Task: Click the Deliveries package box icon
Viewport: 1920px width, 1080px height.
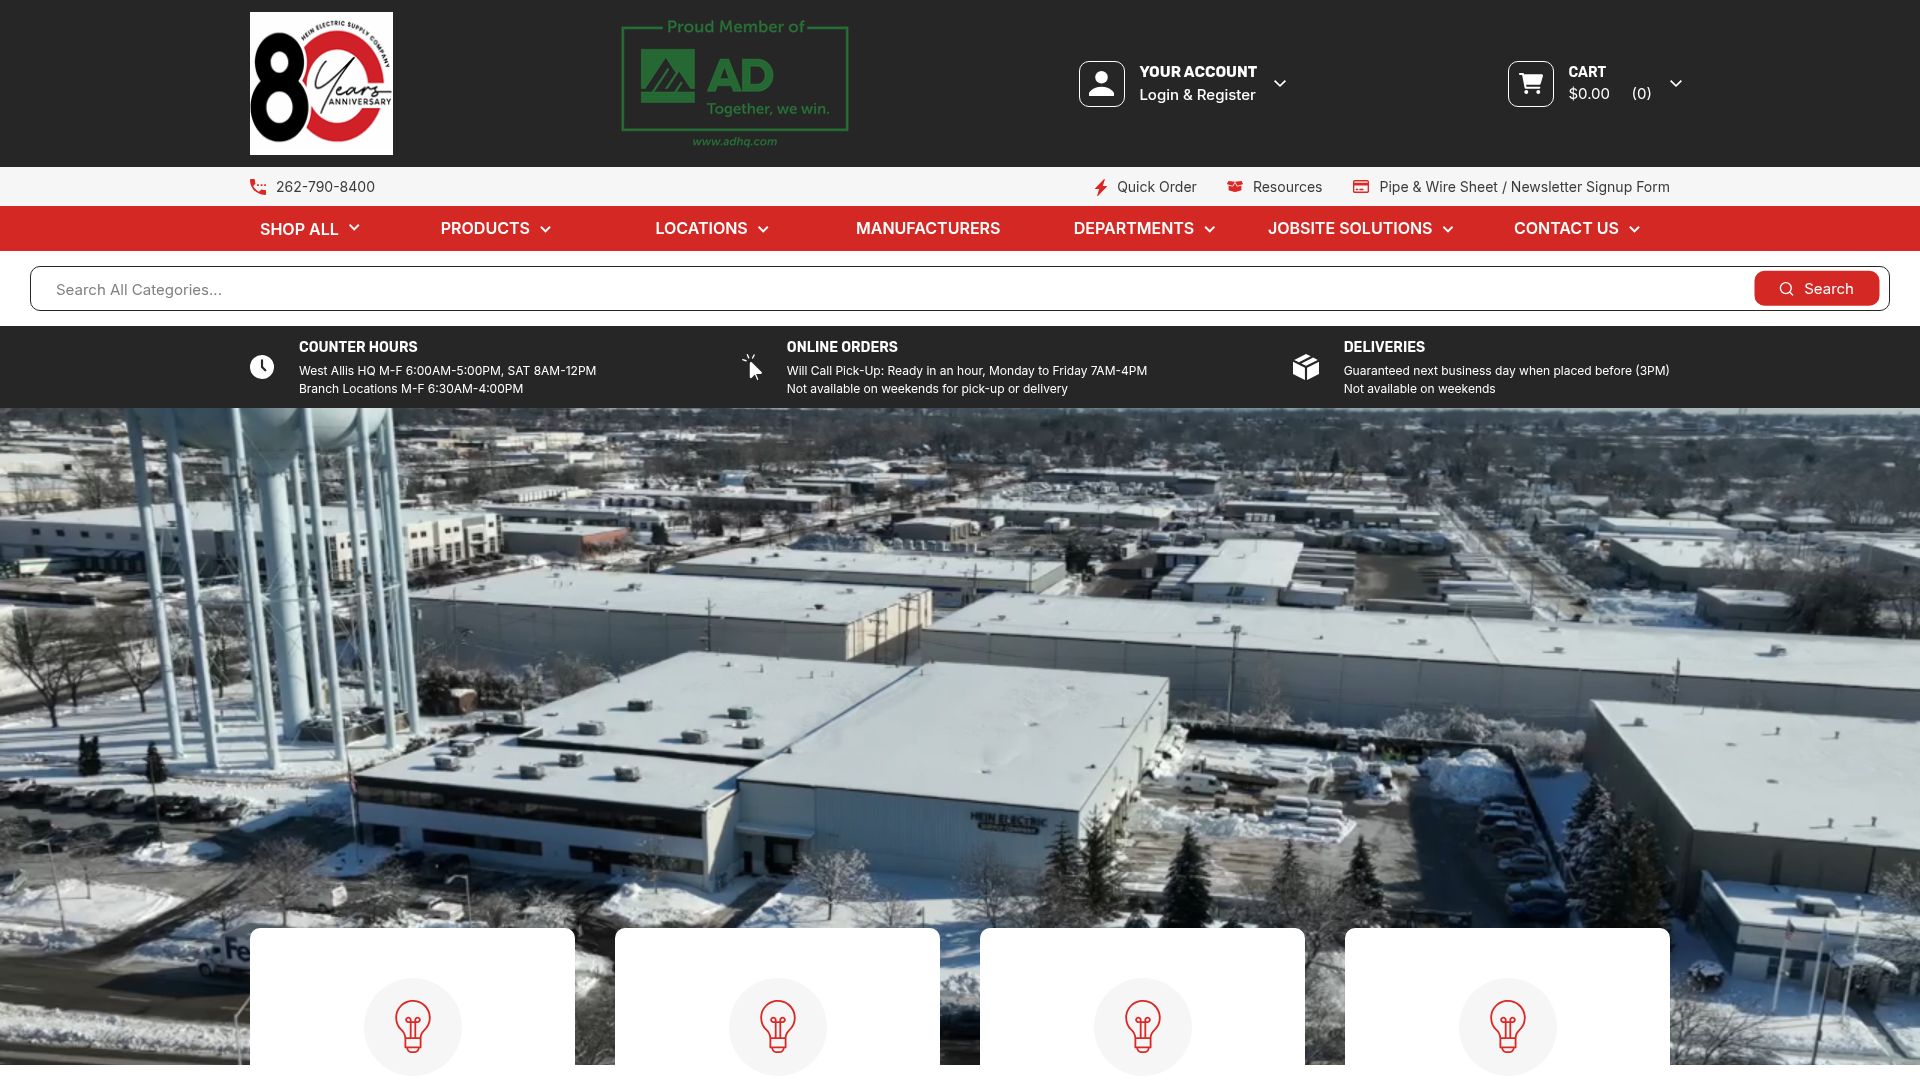Action: [1306, 367]
